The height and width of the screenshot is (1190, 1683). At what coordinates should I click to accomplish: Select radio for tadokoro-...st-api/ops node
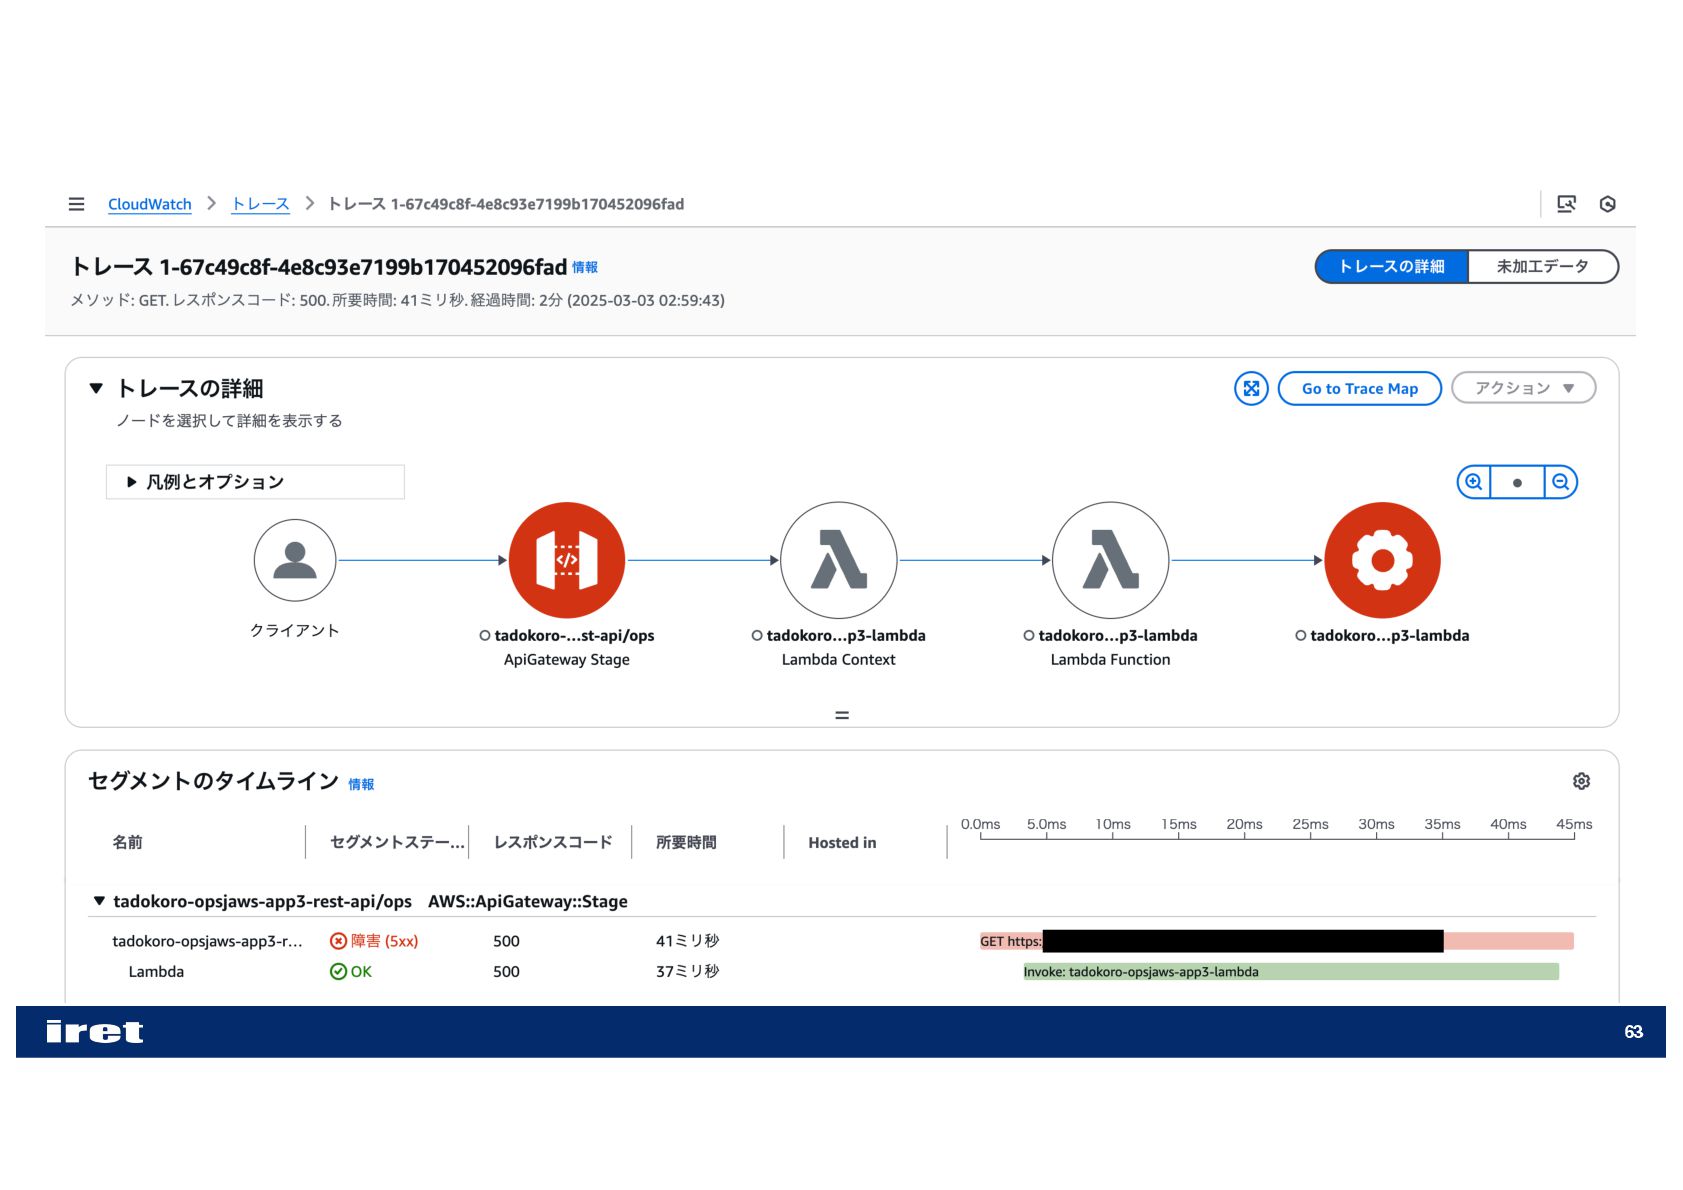coord(485,636)
